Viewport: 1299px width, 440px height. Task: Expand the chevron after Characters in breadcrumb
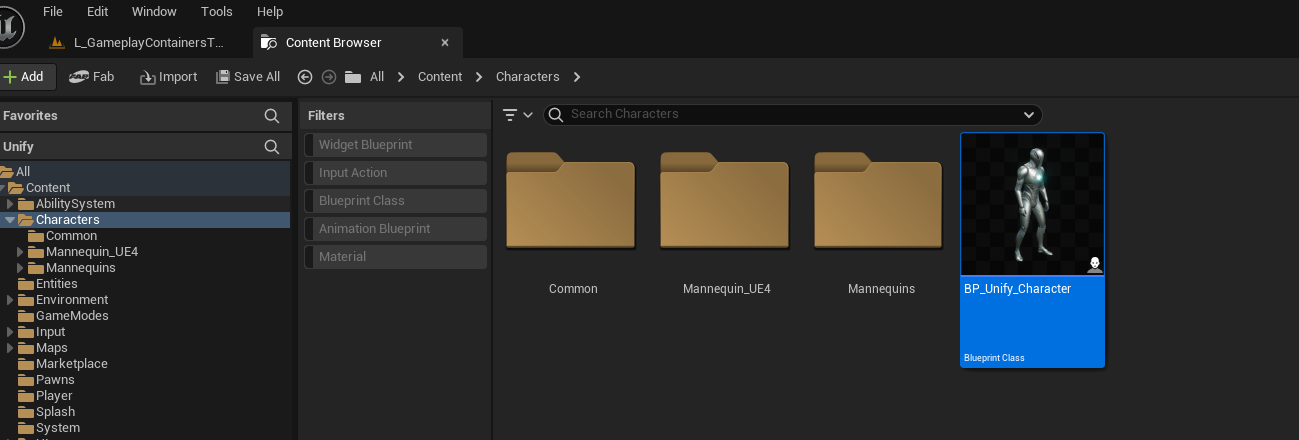tap(577, 77)
